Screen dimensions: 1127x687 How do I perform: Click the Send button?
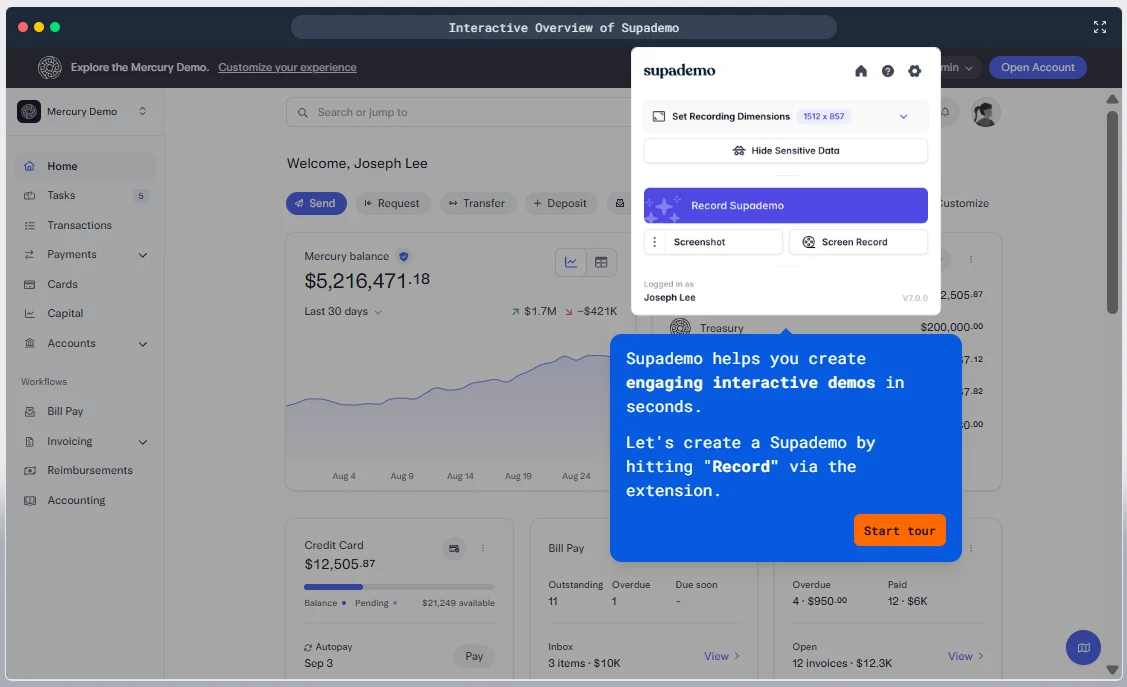[316, 203]
